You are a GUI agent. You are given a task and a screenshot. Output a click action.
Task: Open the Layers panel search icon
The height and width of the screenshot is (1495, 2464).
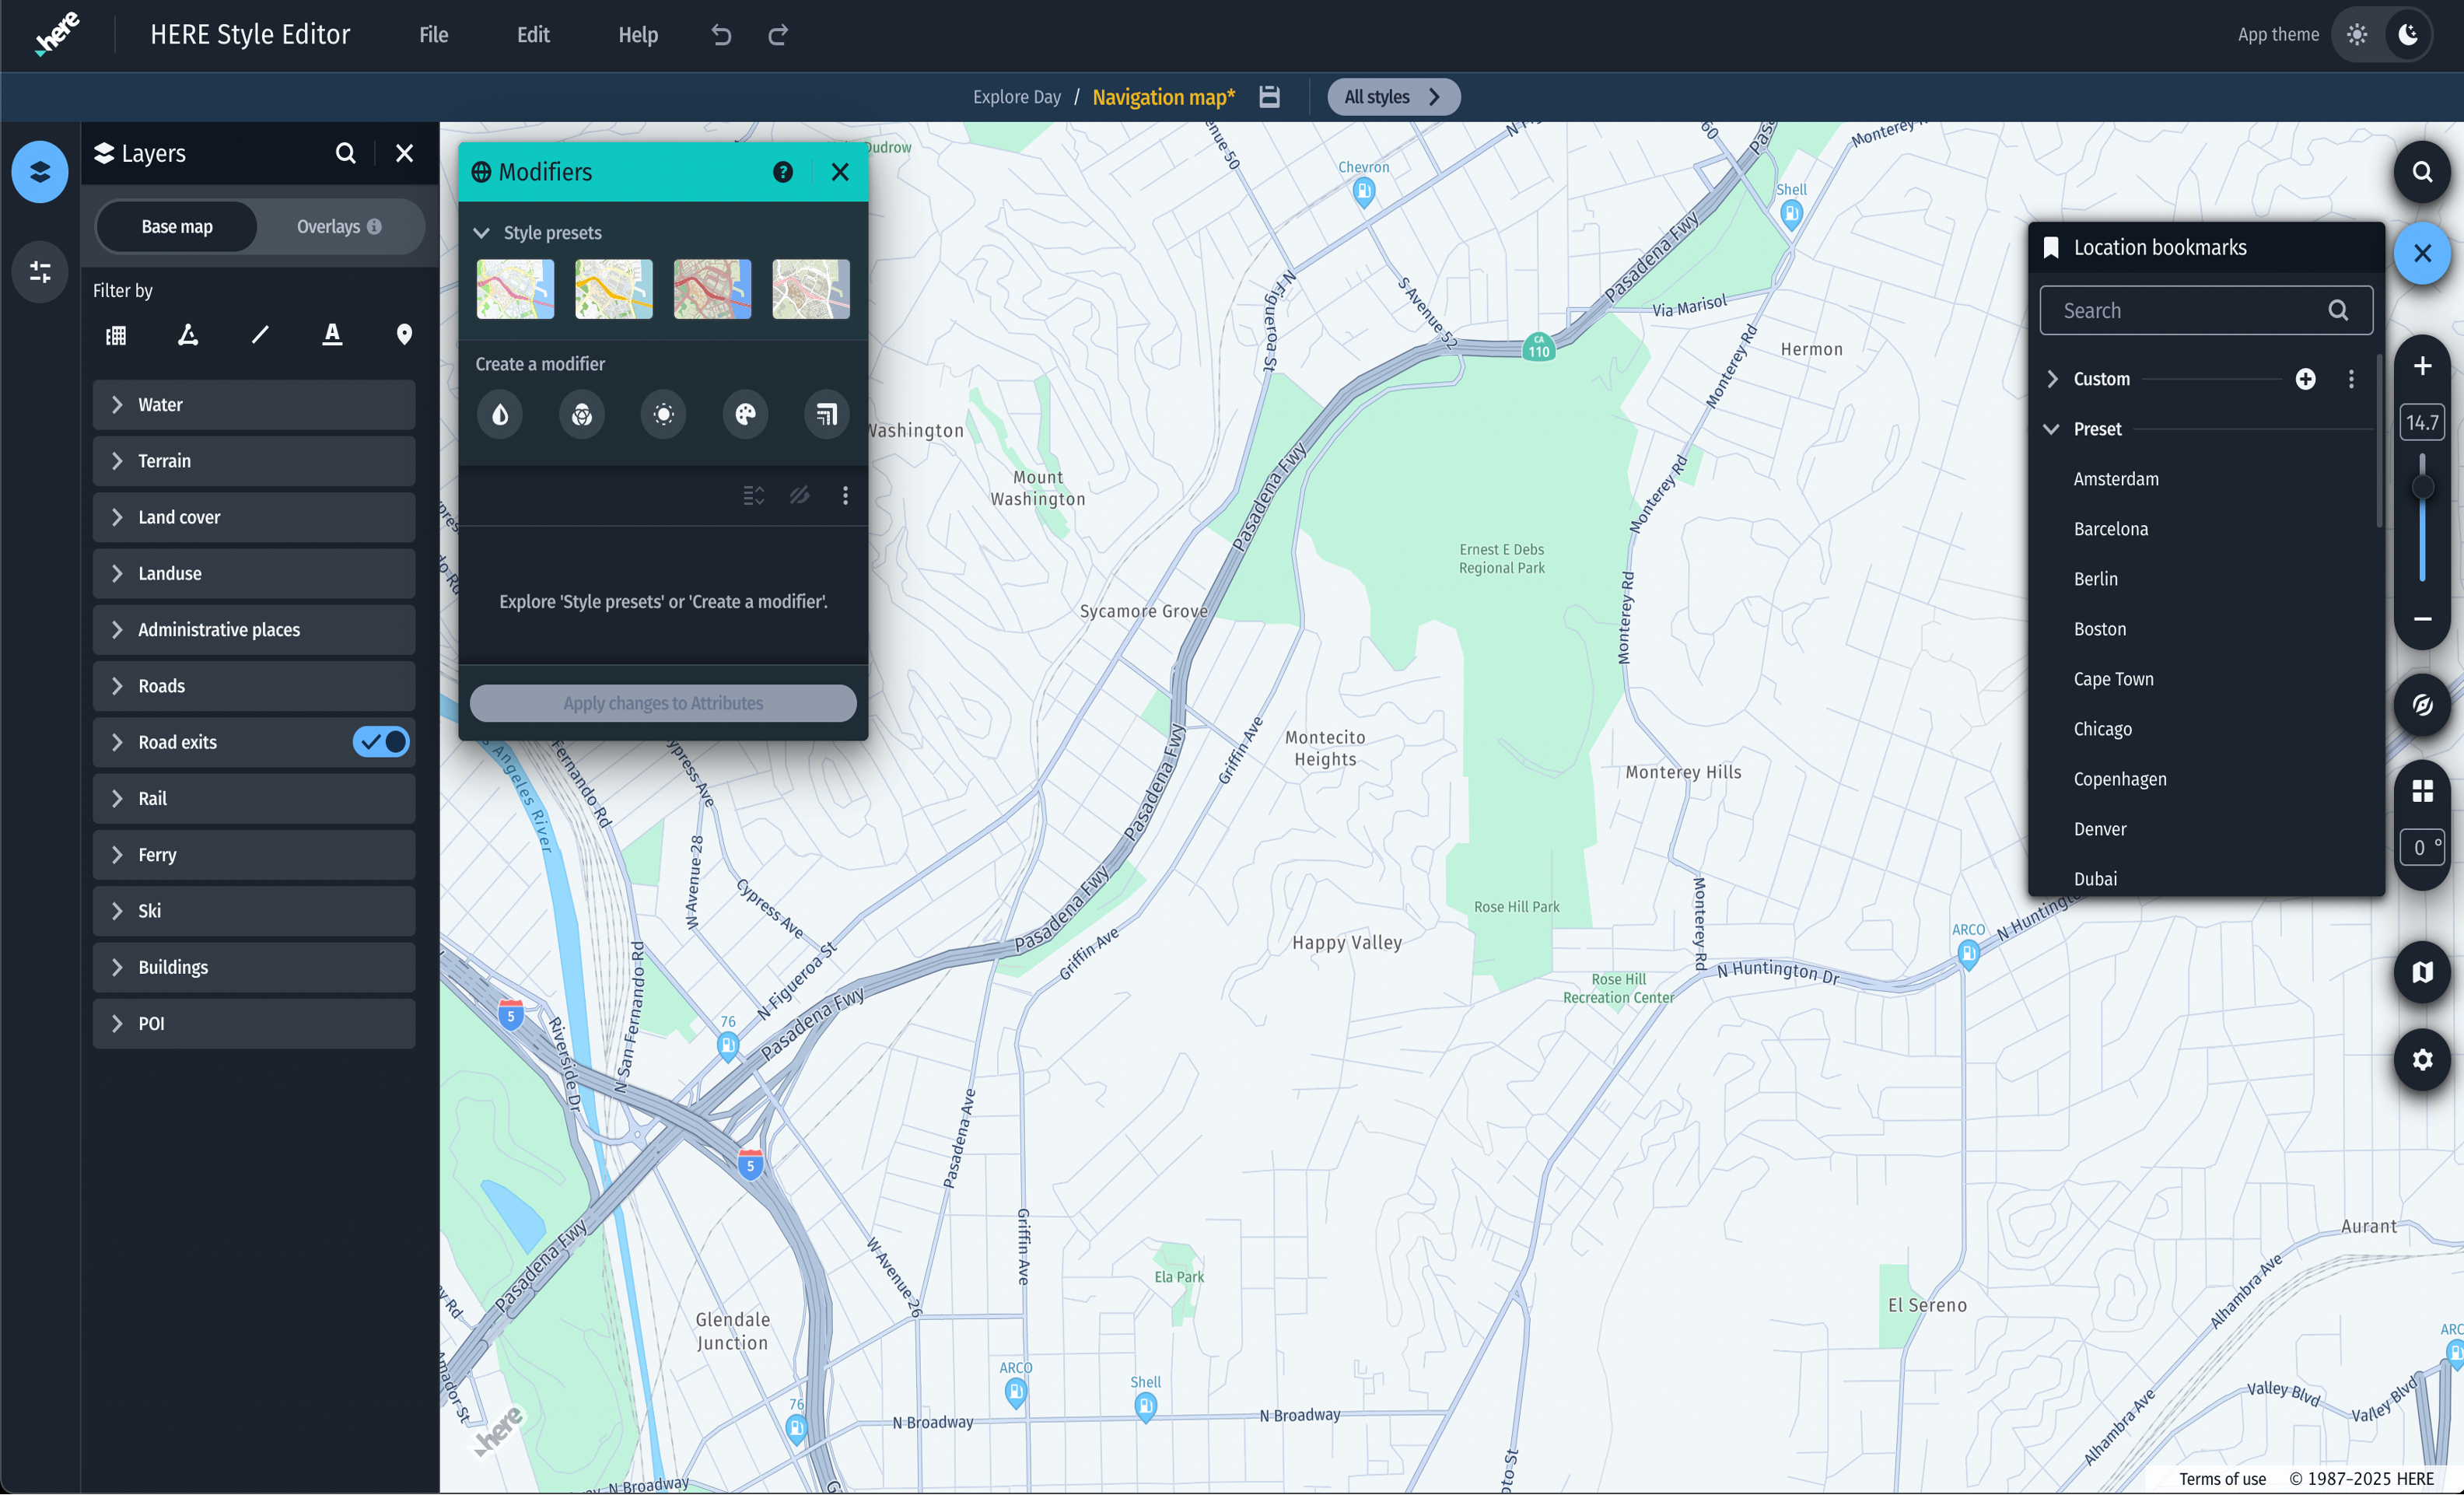point(345,153)
